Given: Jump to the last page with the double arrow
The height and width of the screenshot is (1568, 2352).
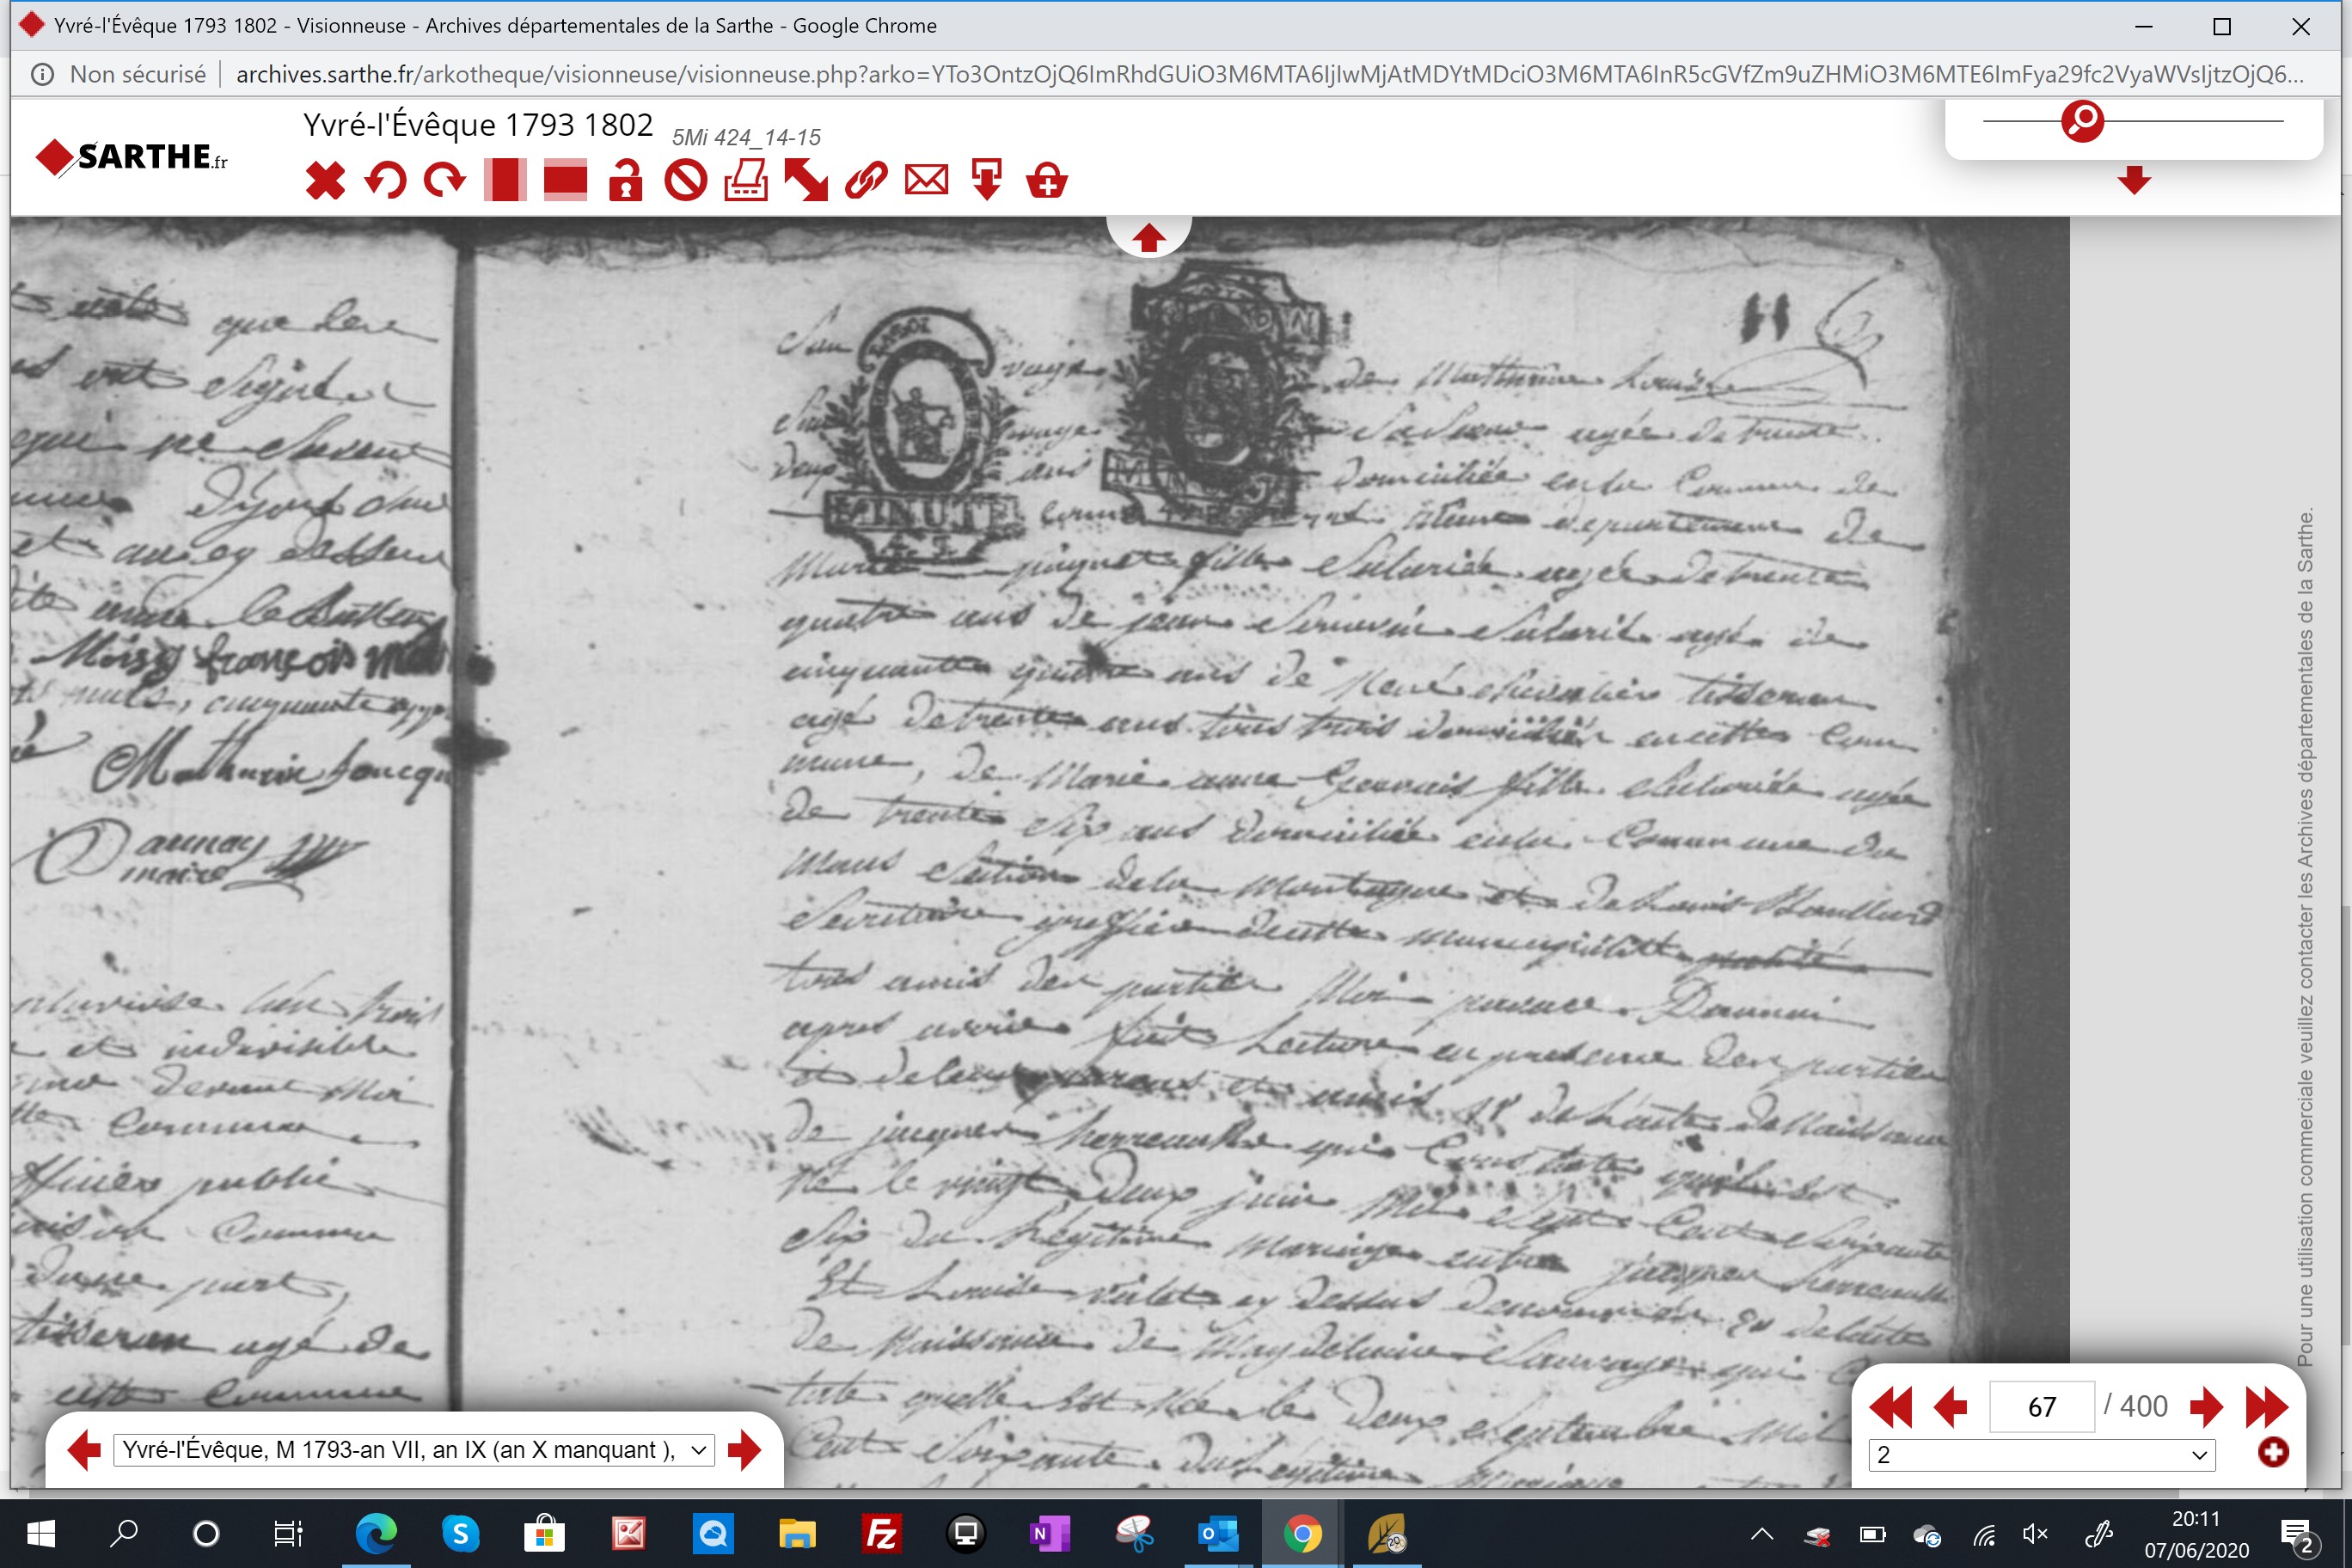Looking at the screenshot, I should pyautogui.click(x=2267, y=1407).
